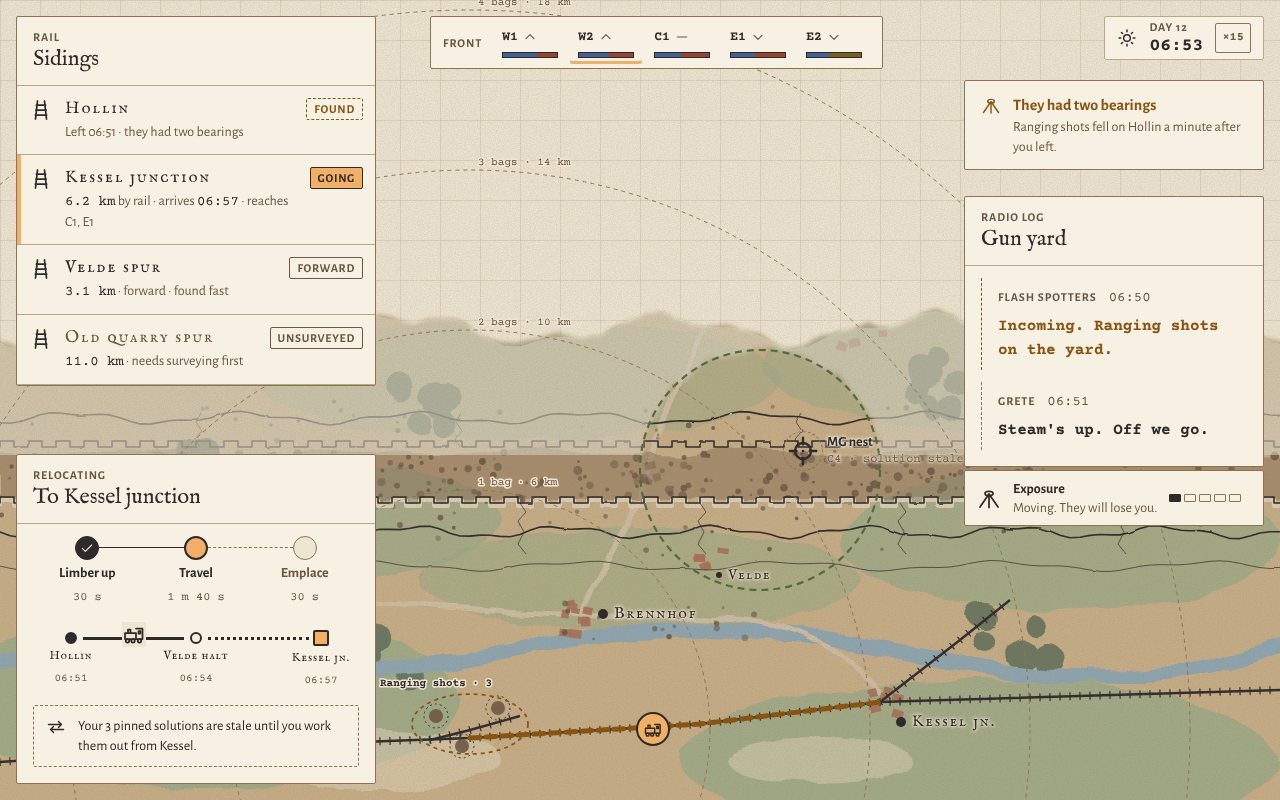Switch to the C1 front sector tab
Screen dimensions: 1280x800
(x=682, y=45)
